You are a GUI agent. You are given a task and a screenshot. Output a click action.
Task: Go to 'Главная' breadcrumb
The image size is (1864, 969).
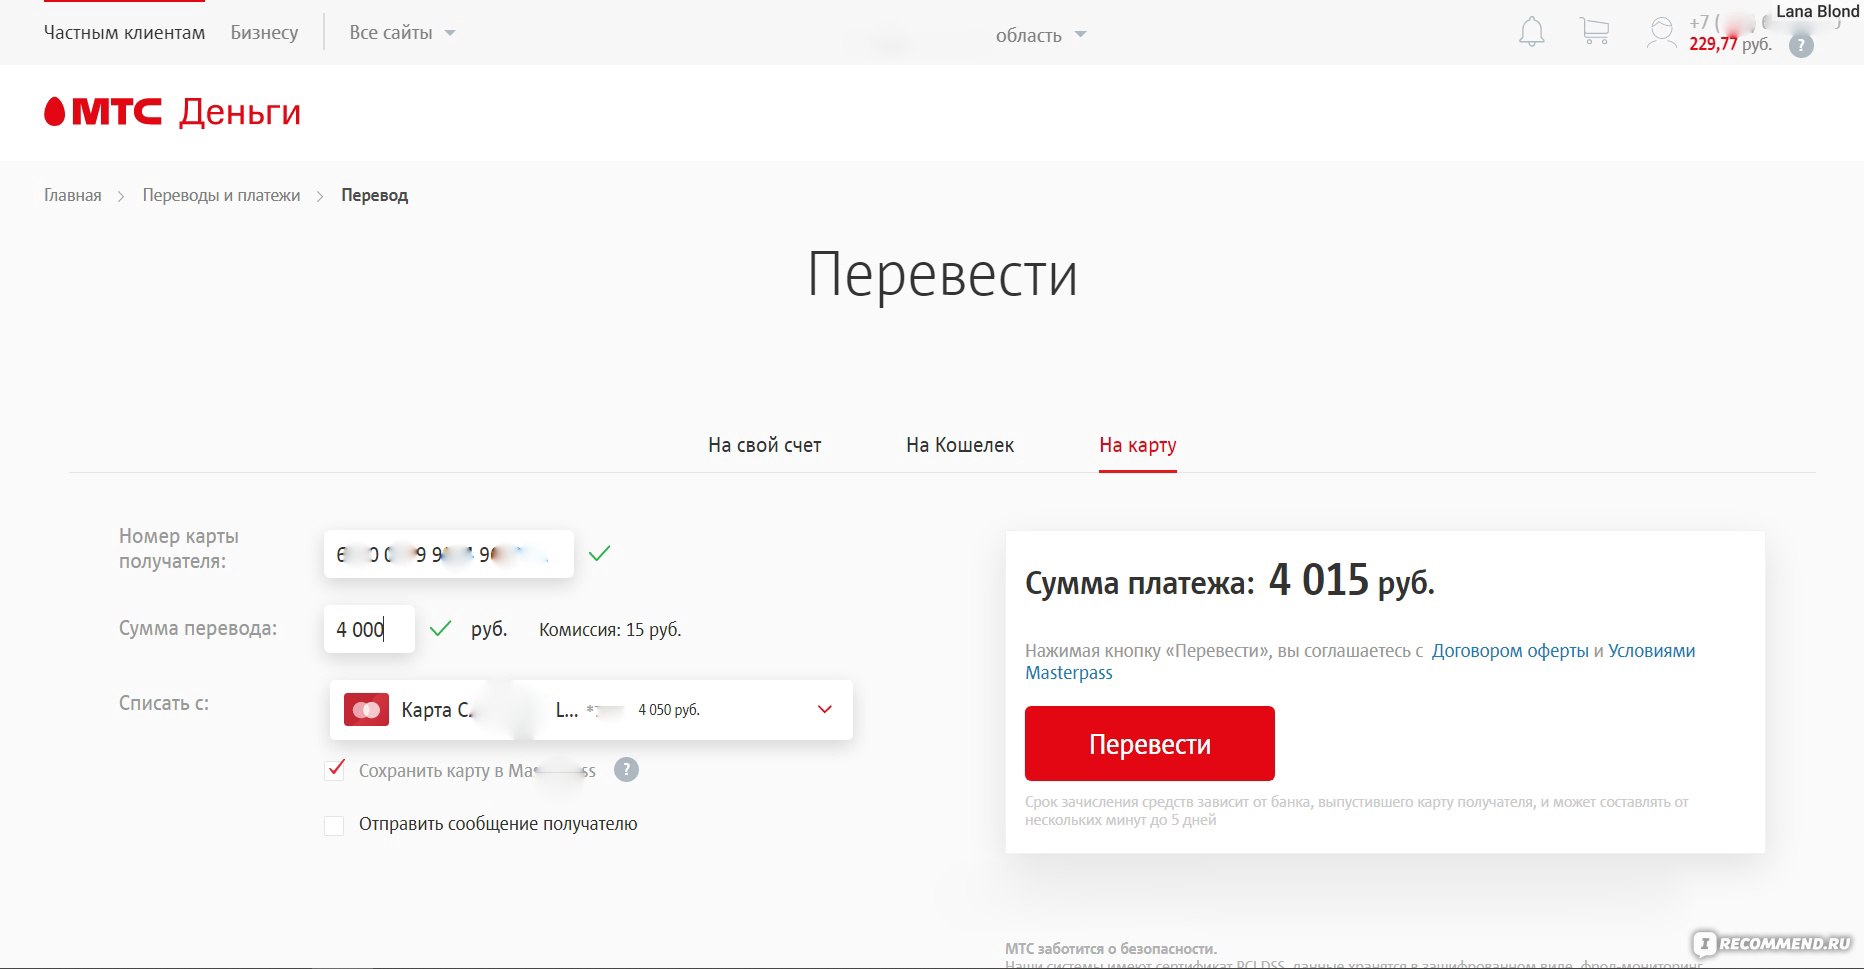pos(73,195)
